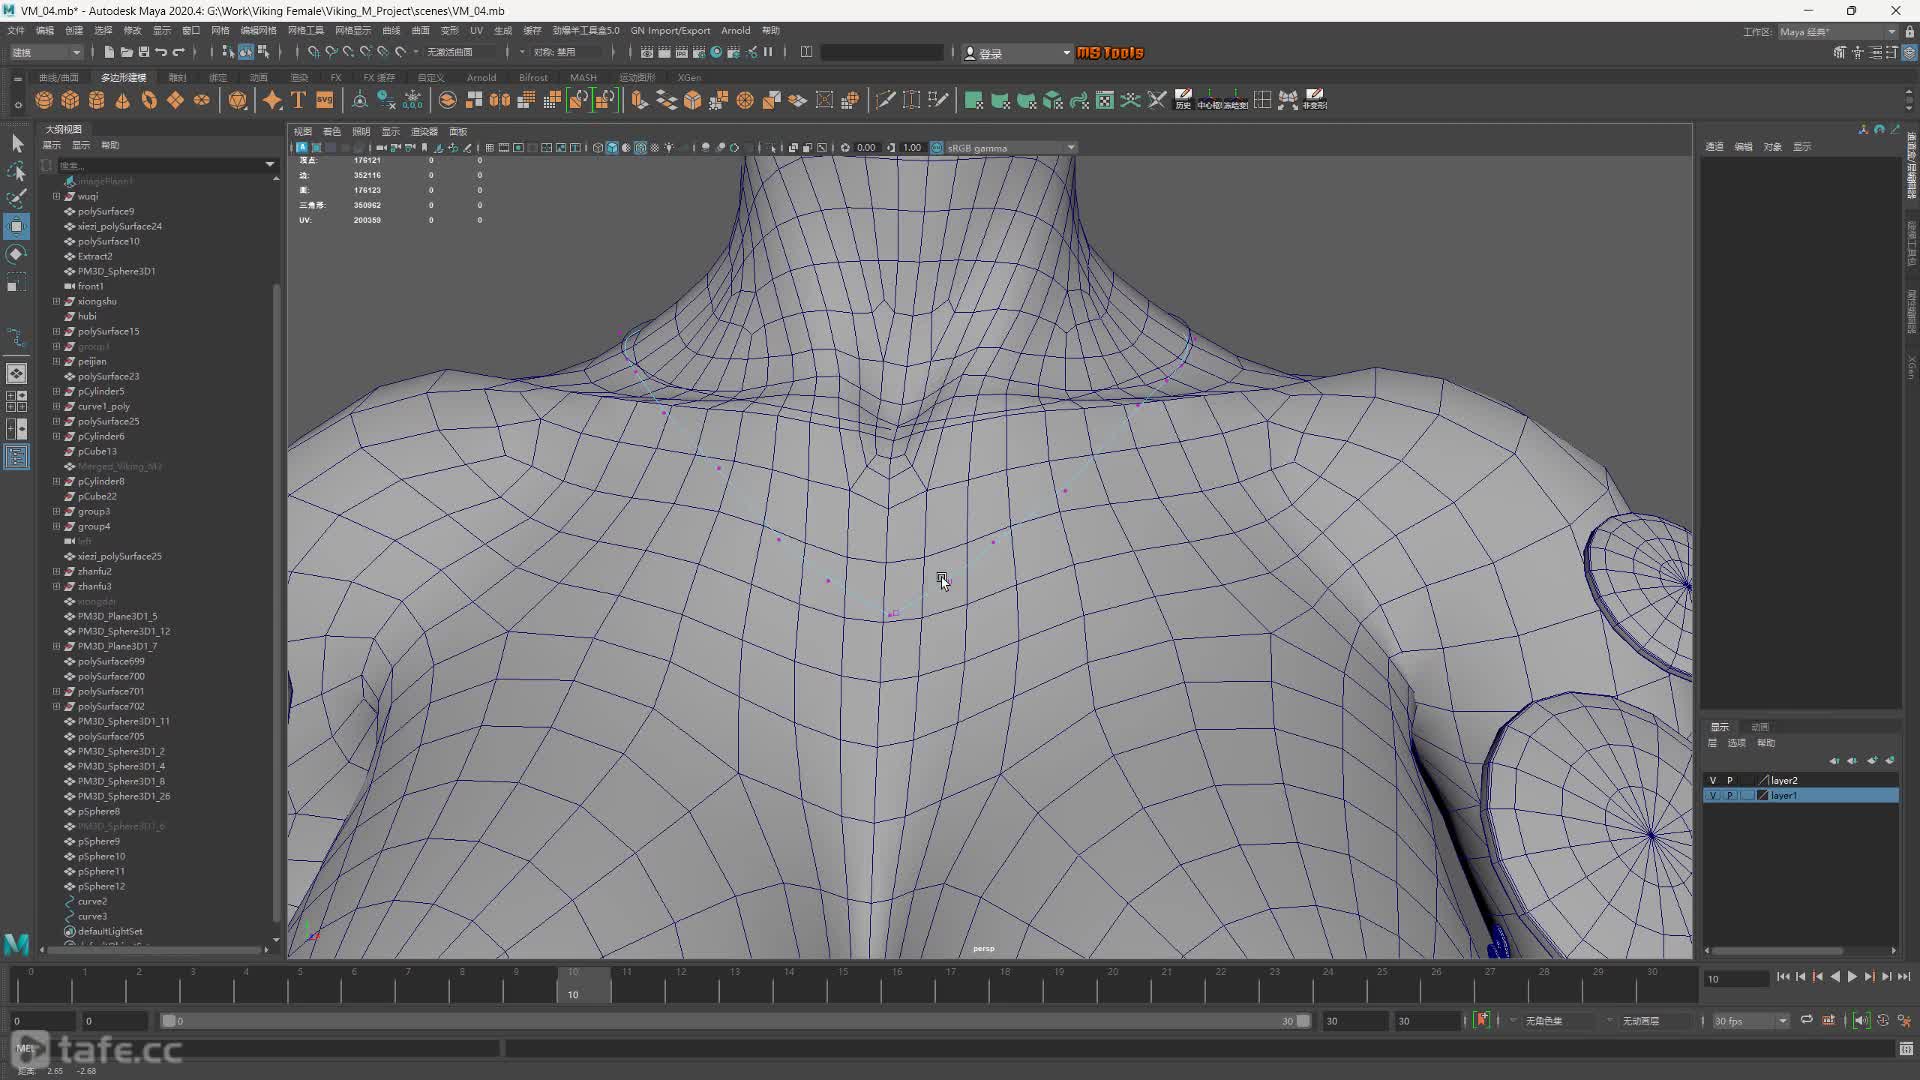Toggle the outliner icon in Quick Layout
1920x1080 pixels.
click(17, 457)
